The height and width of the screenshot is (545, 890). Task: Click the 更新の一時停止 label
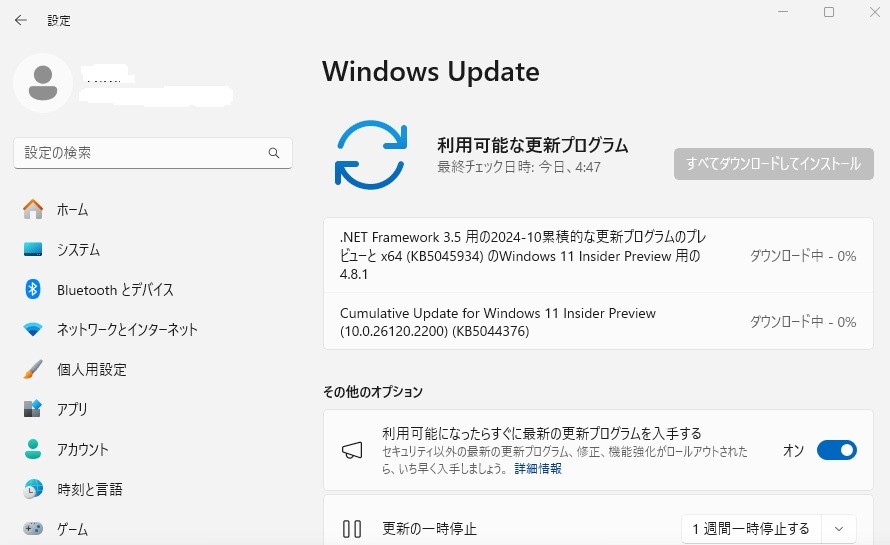[x=429, y=529]
